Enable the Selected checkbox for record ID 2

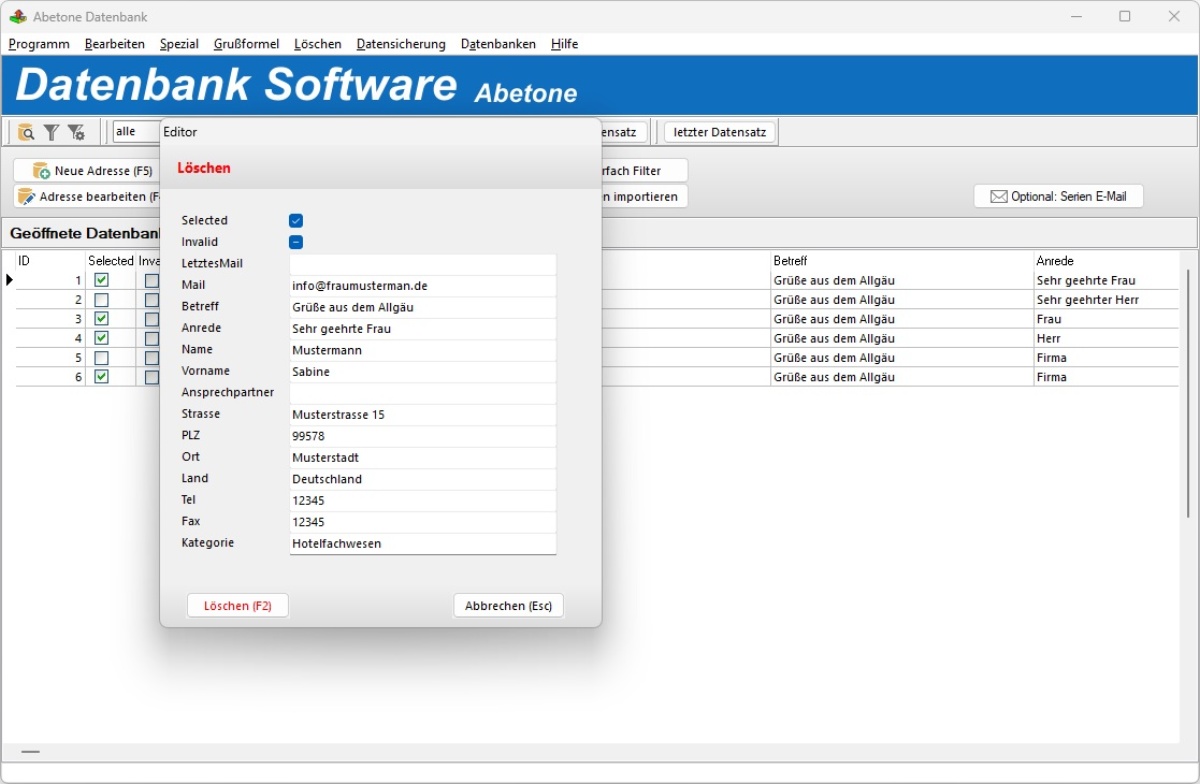(99, 299)
